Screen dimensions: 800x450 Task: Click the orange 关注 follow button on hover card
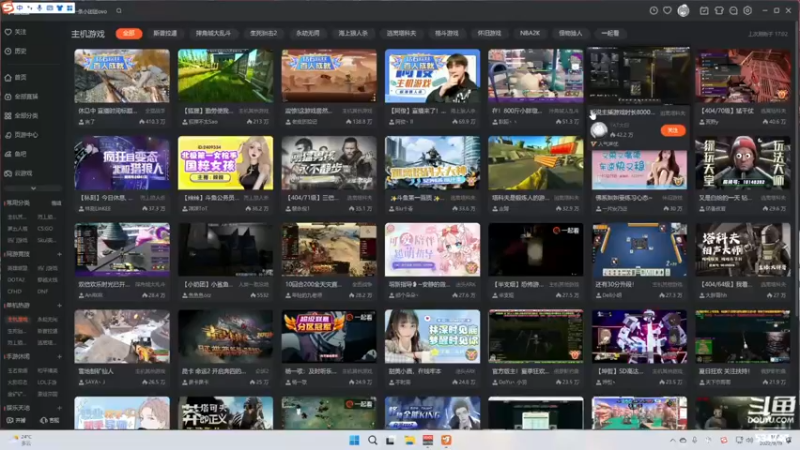point(672,131)
